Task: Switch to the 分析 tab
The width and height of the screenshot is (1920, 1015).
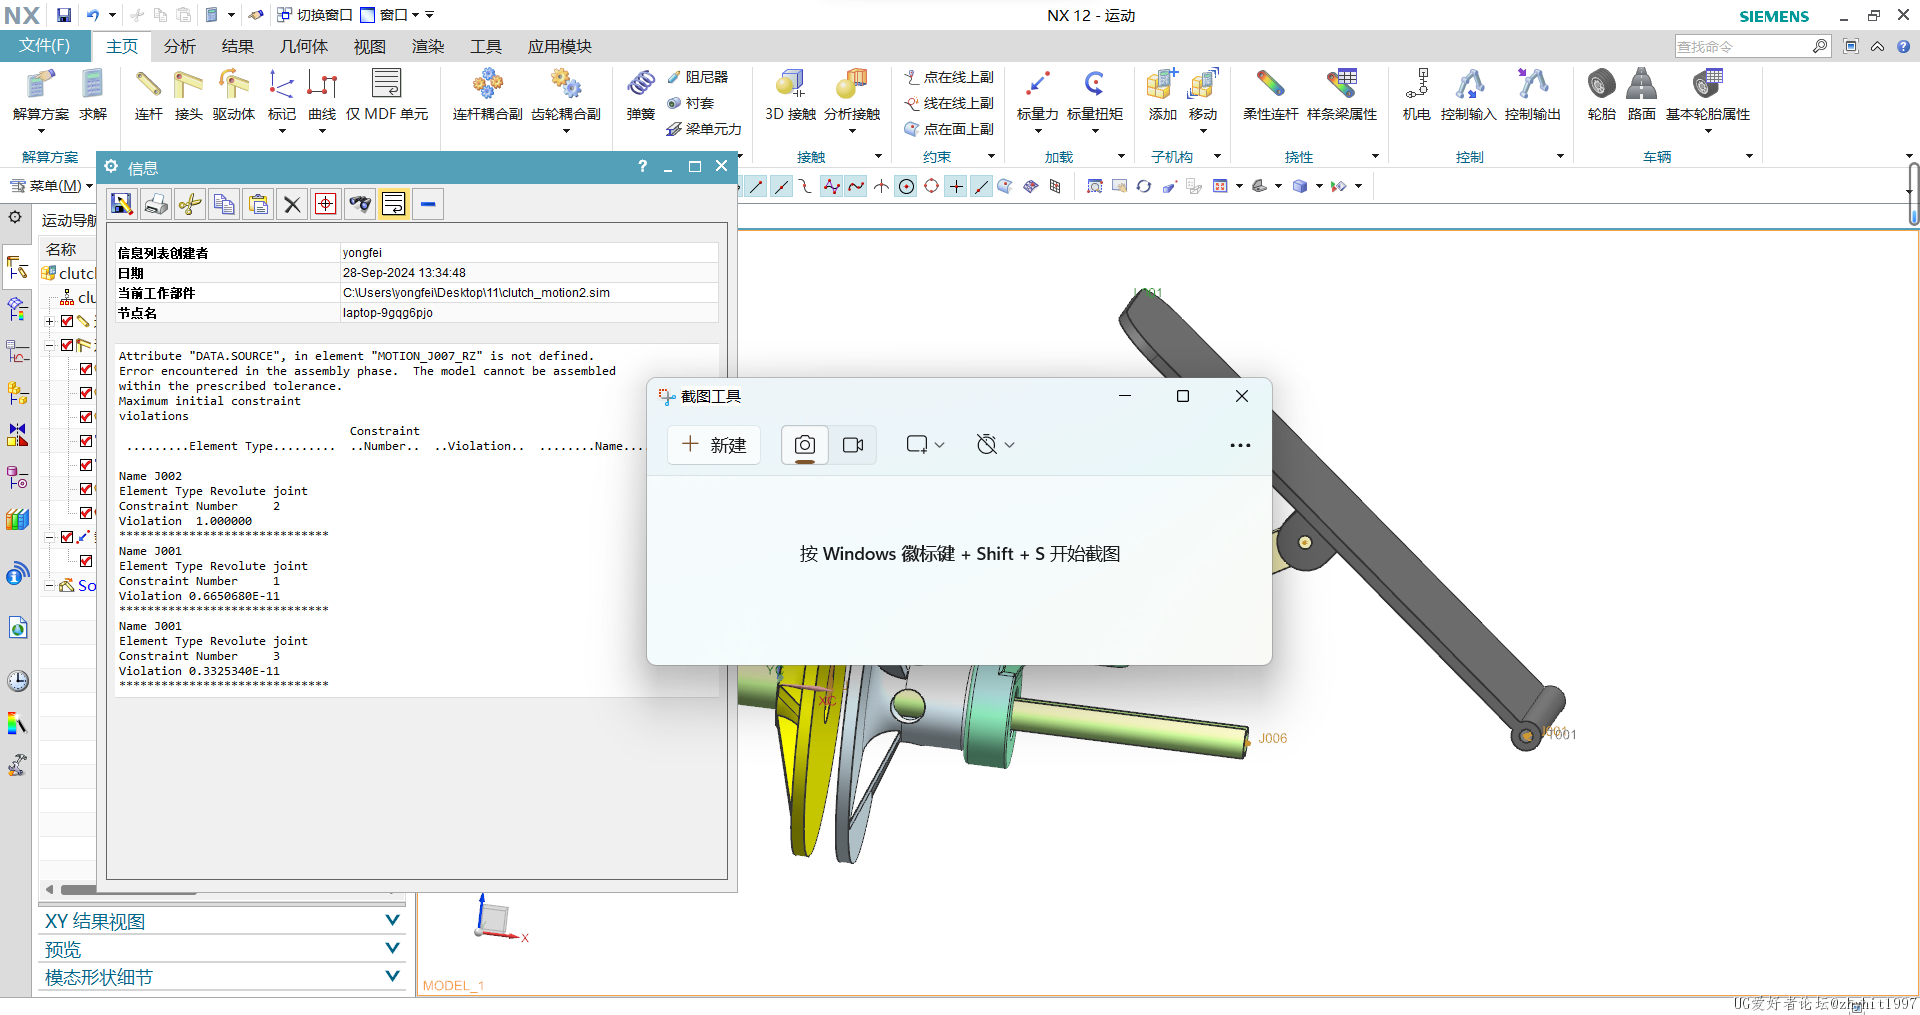Action: (x=180, y=46)
